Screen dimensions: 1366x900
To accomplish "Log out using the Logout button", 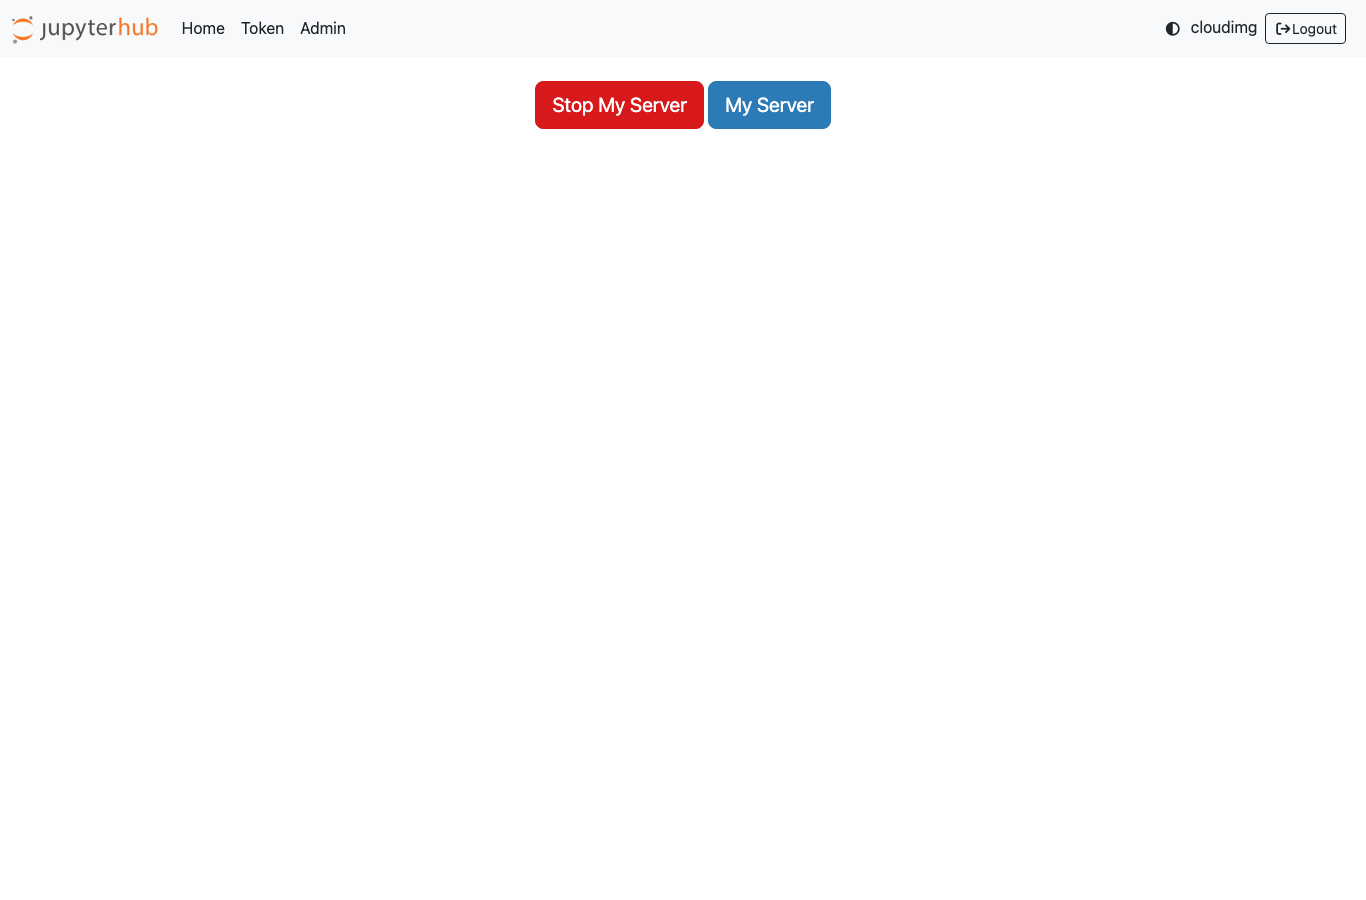I will pos(1305,29).
